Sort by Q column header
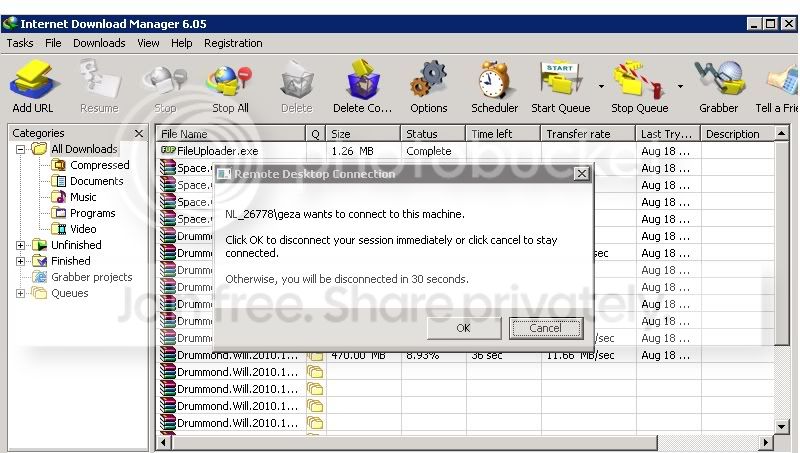Screen dimensions: 800x453 click(315, 134)
